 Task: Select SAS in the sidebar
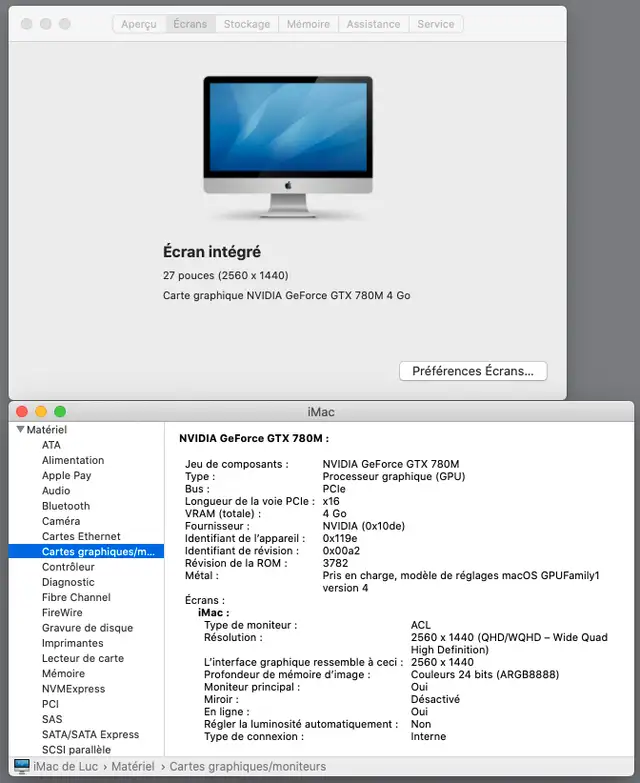(x=52, y=719)
